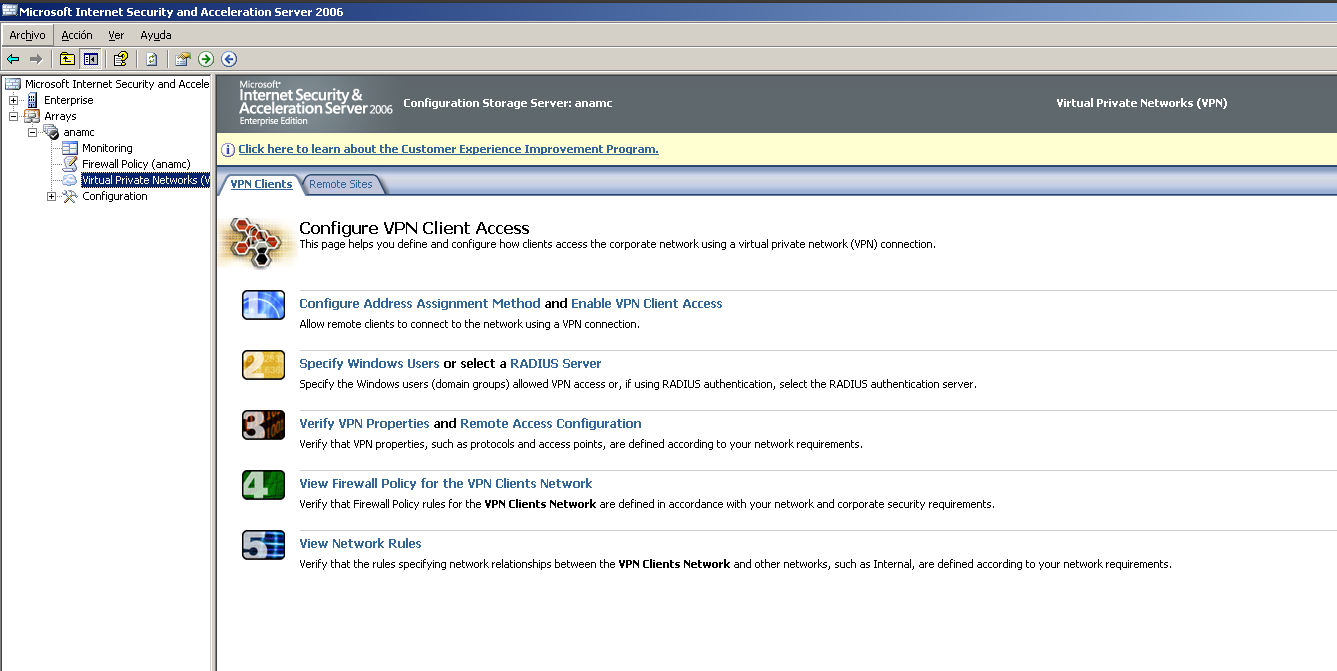Switch to the Remote Sites tab

[x=341, y=184]
